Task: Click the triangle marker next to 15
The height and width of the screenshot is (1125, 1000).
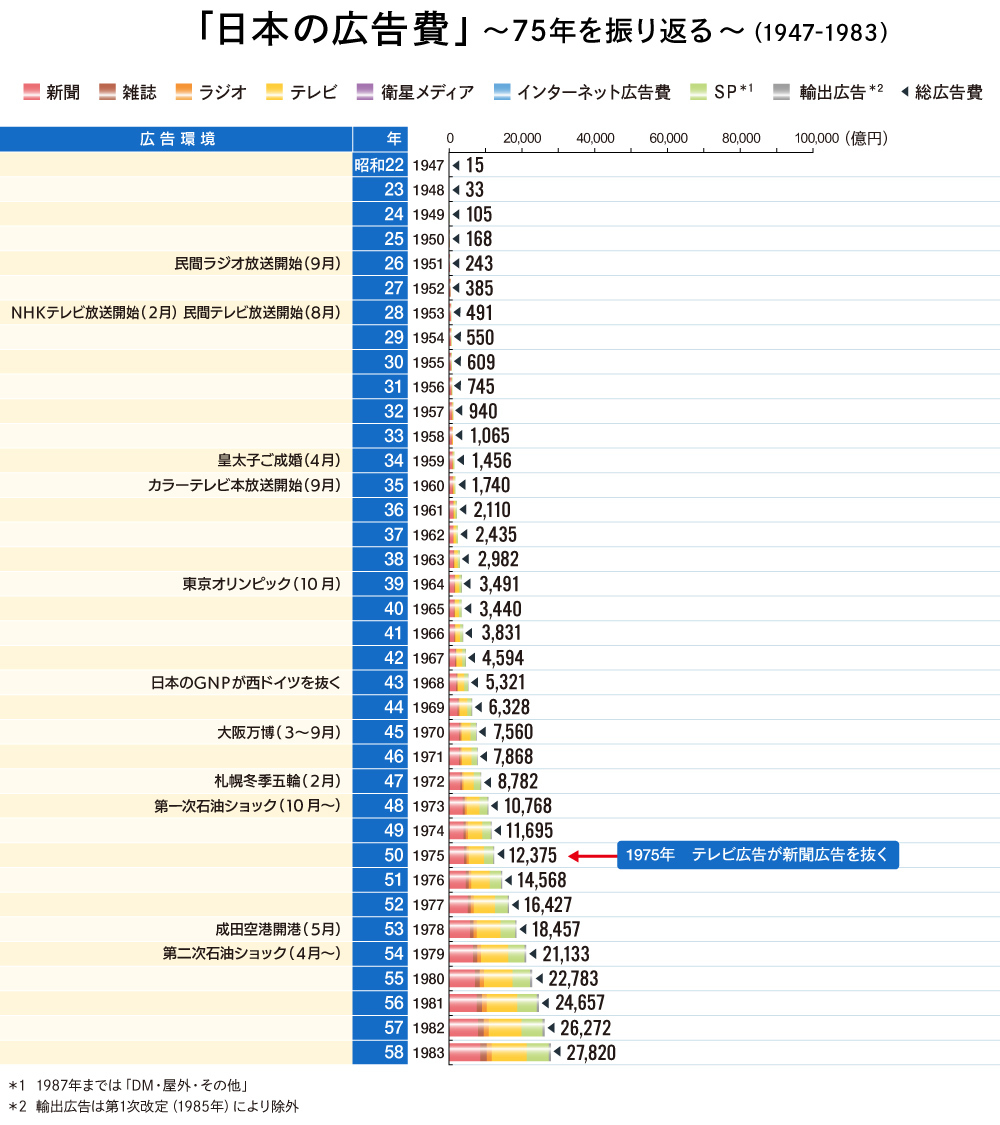Action: point(456,164)
